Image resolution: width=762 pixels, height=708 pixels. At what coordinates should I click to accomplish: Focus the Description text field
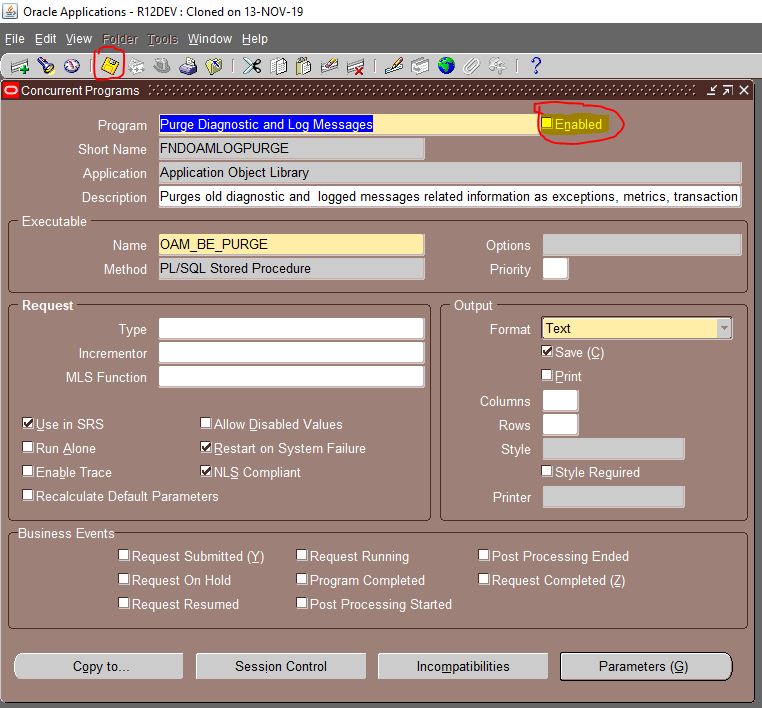450,196
